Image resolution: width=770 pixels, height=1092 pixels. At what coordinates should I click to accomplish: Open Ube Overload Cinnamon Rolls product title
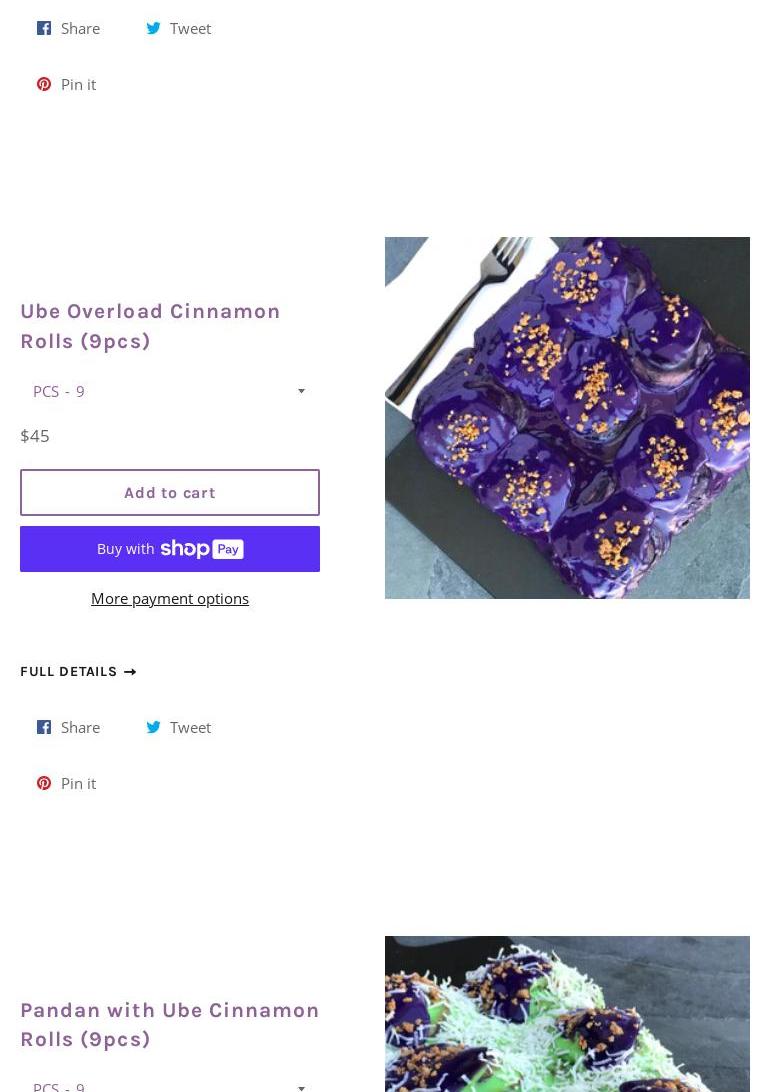pos(150,326)
